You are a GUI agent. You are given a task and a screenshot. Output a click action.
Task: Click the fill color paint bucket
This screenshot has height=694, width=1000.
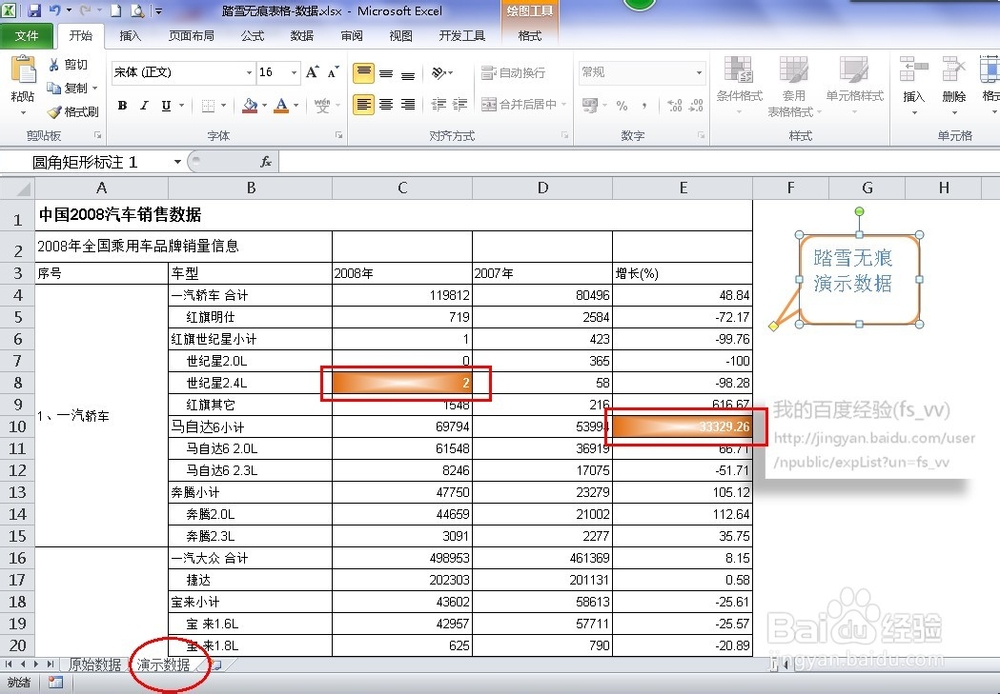pyautogui.click(x=250, y=106)
